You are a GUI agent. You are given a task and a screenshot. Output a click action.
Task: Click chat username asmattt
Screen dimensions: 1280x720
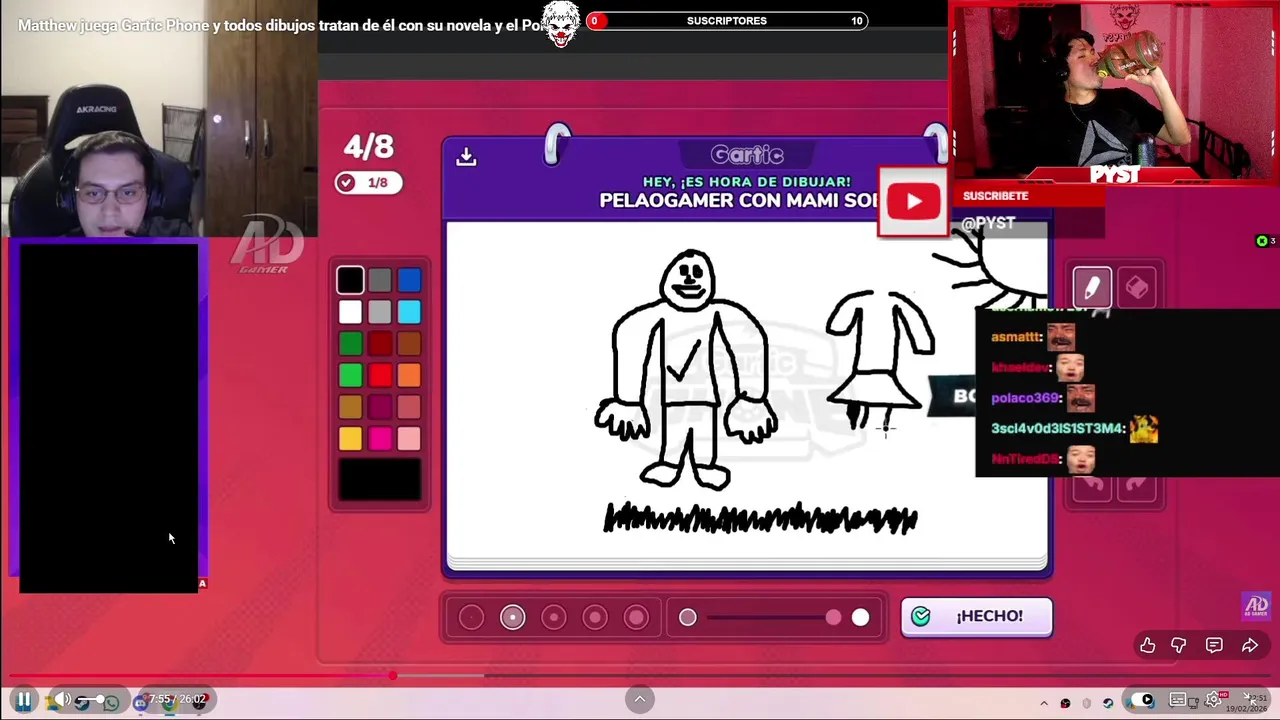1017,337
